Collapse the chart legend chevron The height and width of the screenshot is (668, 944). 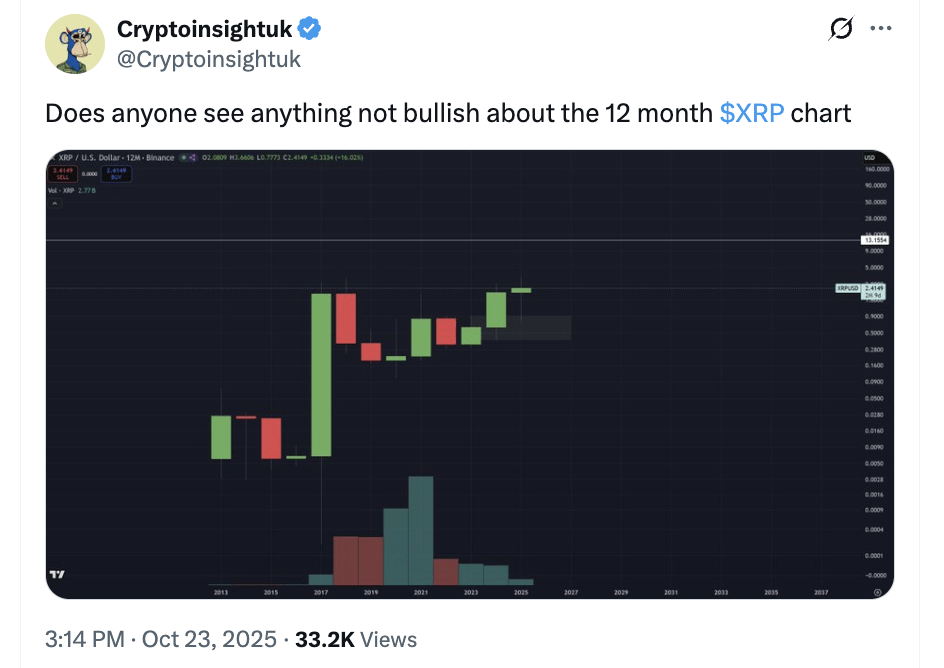pyautogui.click(x=55, y=203)
